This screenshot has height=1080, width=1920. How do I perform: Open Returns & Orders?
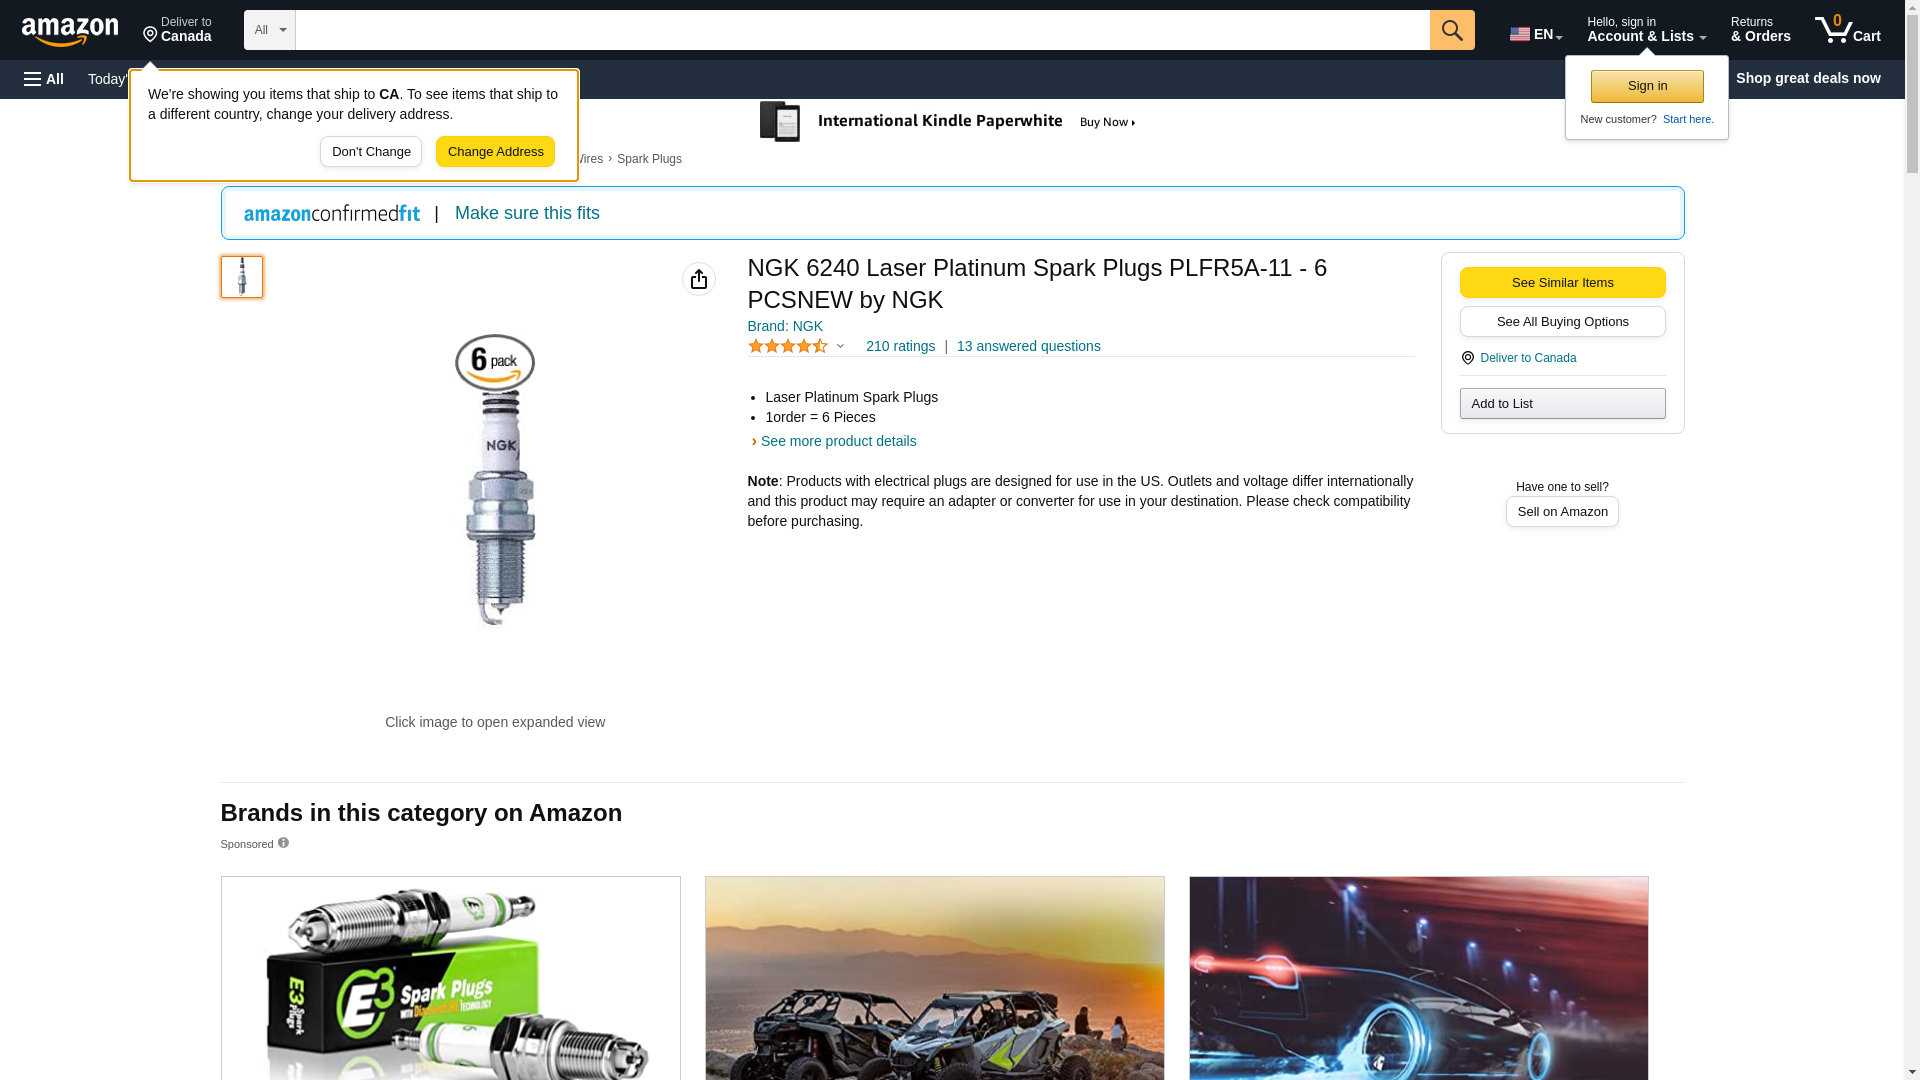click(x=1759, y=30)
